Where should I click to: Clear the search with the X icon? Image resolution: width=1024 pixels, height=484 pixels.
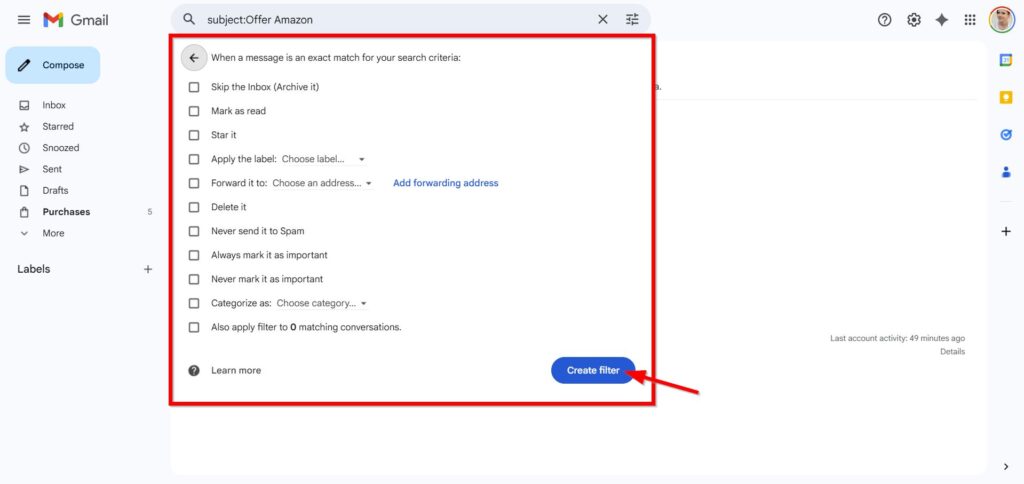[603, 20]
